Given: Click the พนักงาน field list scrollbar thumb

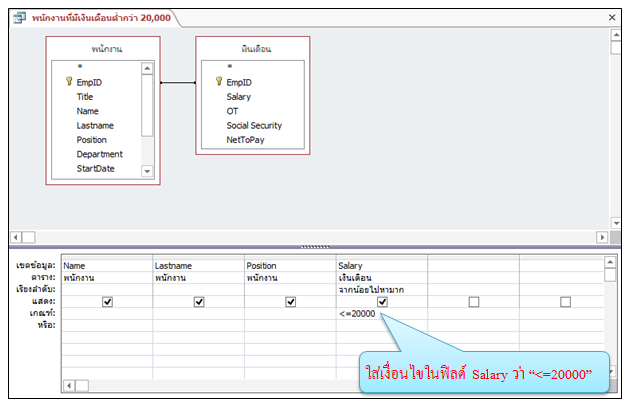Looking at the screenshot, I should tap(147, 105).
